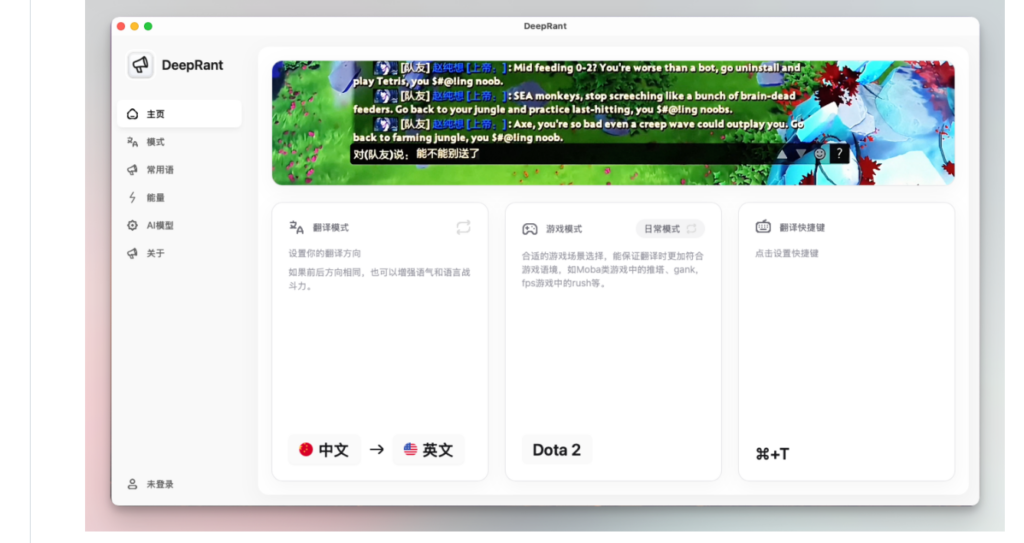Click the DeepRant megaphone logo icon
Screen dimensions: 1024x543
click(x=140, y=65)
